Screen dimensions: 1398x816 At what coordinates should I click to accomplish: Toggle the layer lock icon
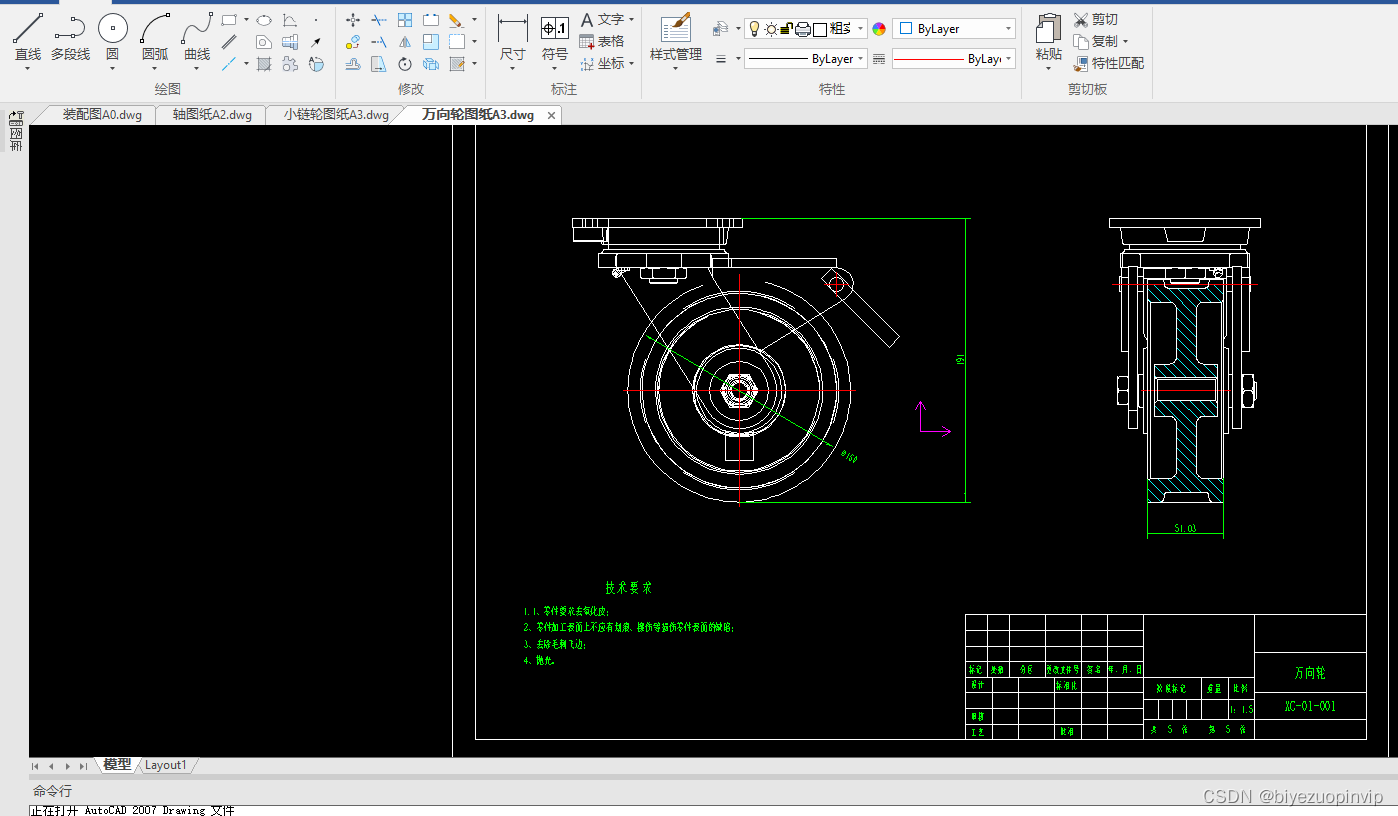click(x=787, y=29)
